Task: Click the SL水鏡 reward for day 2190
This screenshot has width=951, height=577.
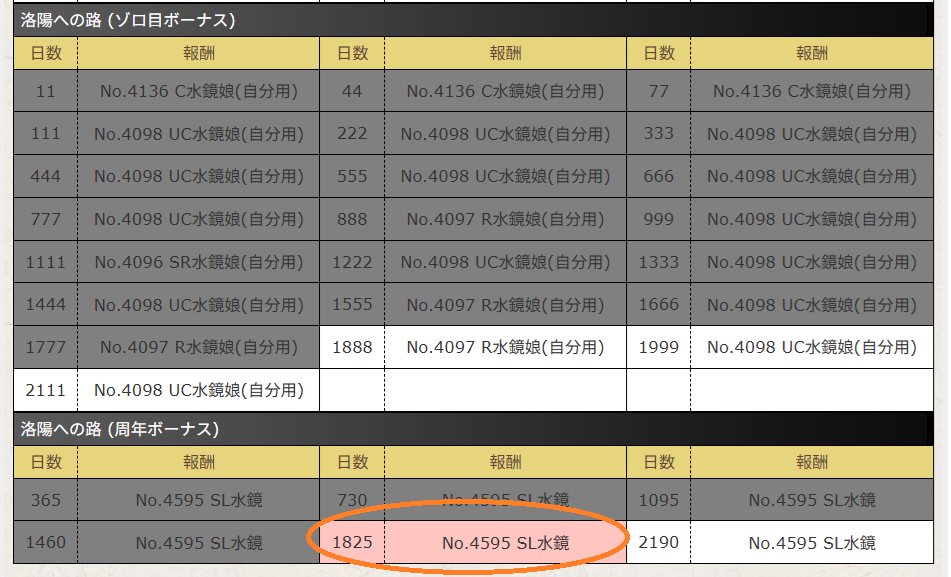Action: pyautogui.click(x=811, y=543)
